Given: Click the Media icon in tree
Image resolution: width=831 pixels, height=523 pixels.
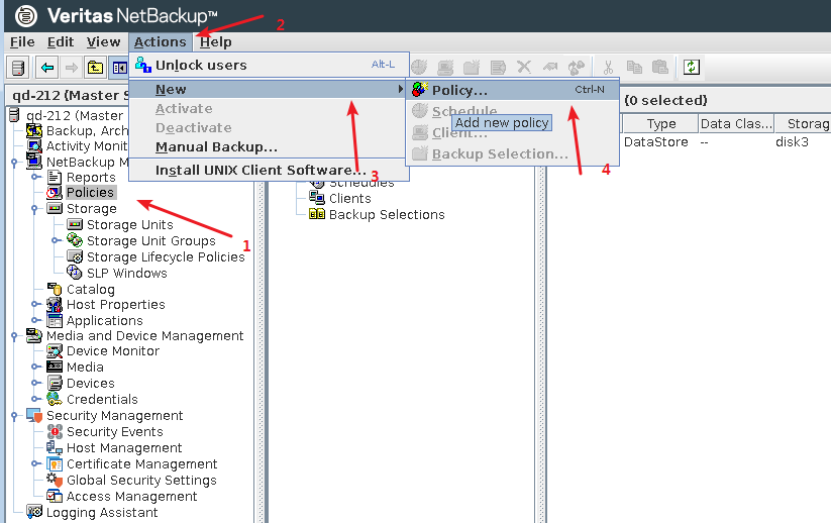Looking at the screenshot, I should click(x=55, y=367).
